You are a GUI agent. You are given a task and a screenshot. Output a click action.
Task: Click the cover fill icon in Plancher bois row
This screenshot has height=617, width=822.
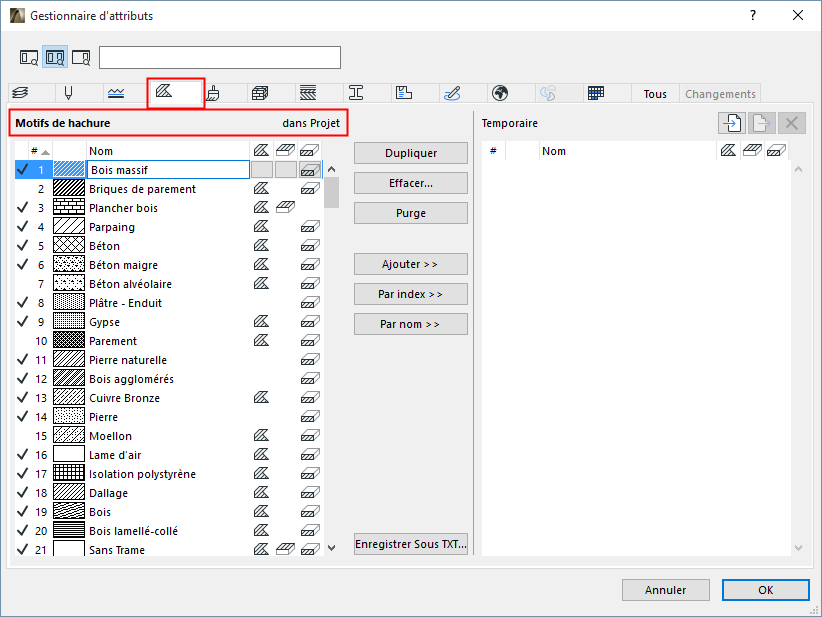coord(285,208)
